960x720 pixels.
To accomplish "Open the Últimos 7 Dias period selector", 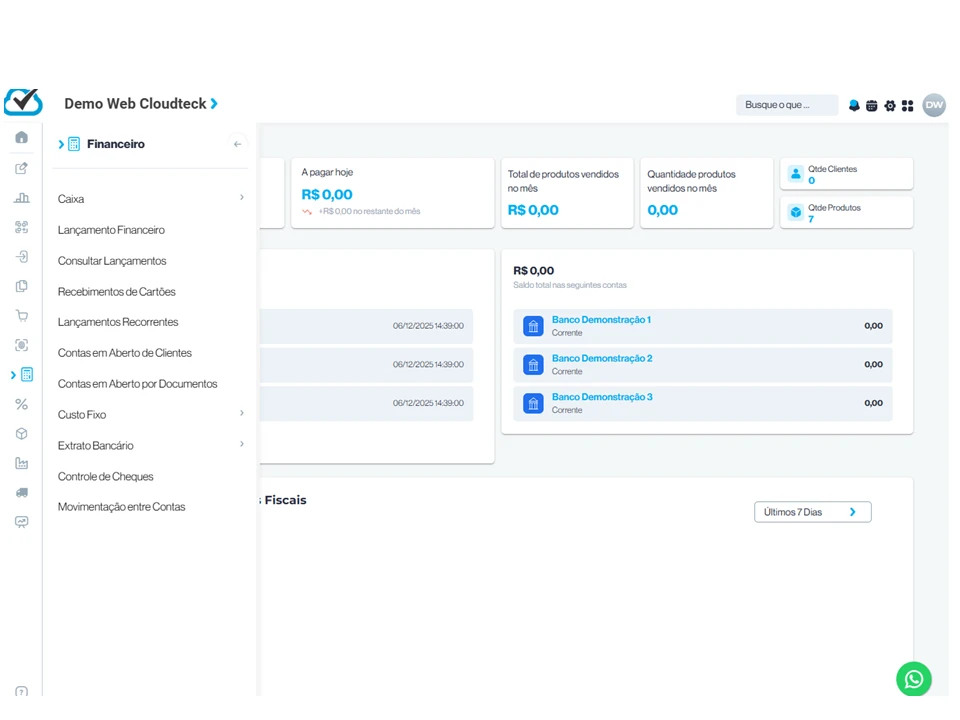I will (812, 512).
